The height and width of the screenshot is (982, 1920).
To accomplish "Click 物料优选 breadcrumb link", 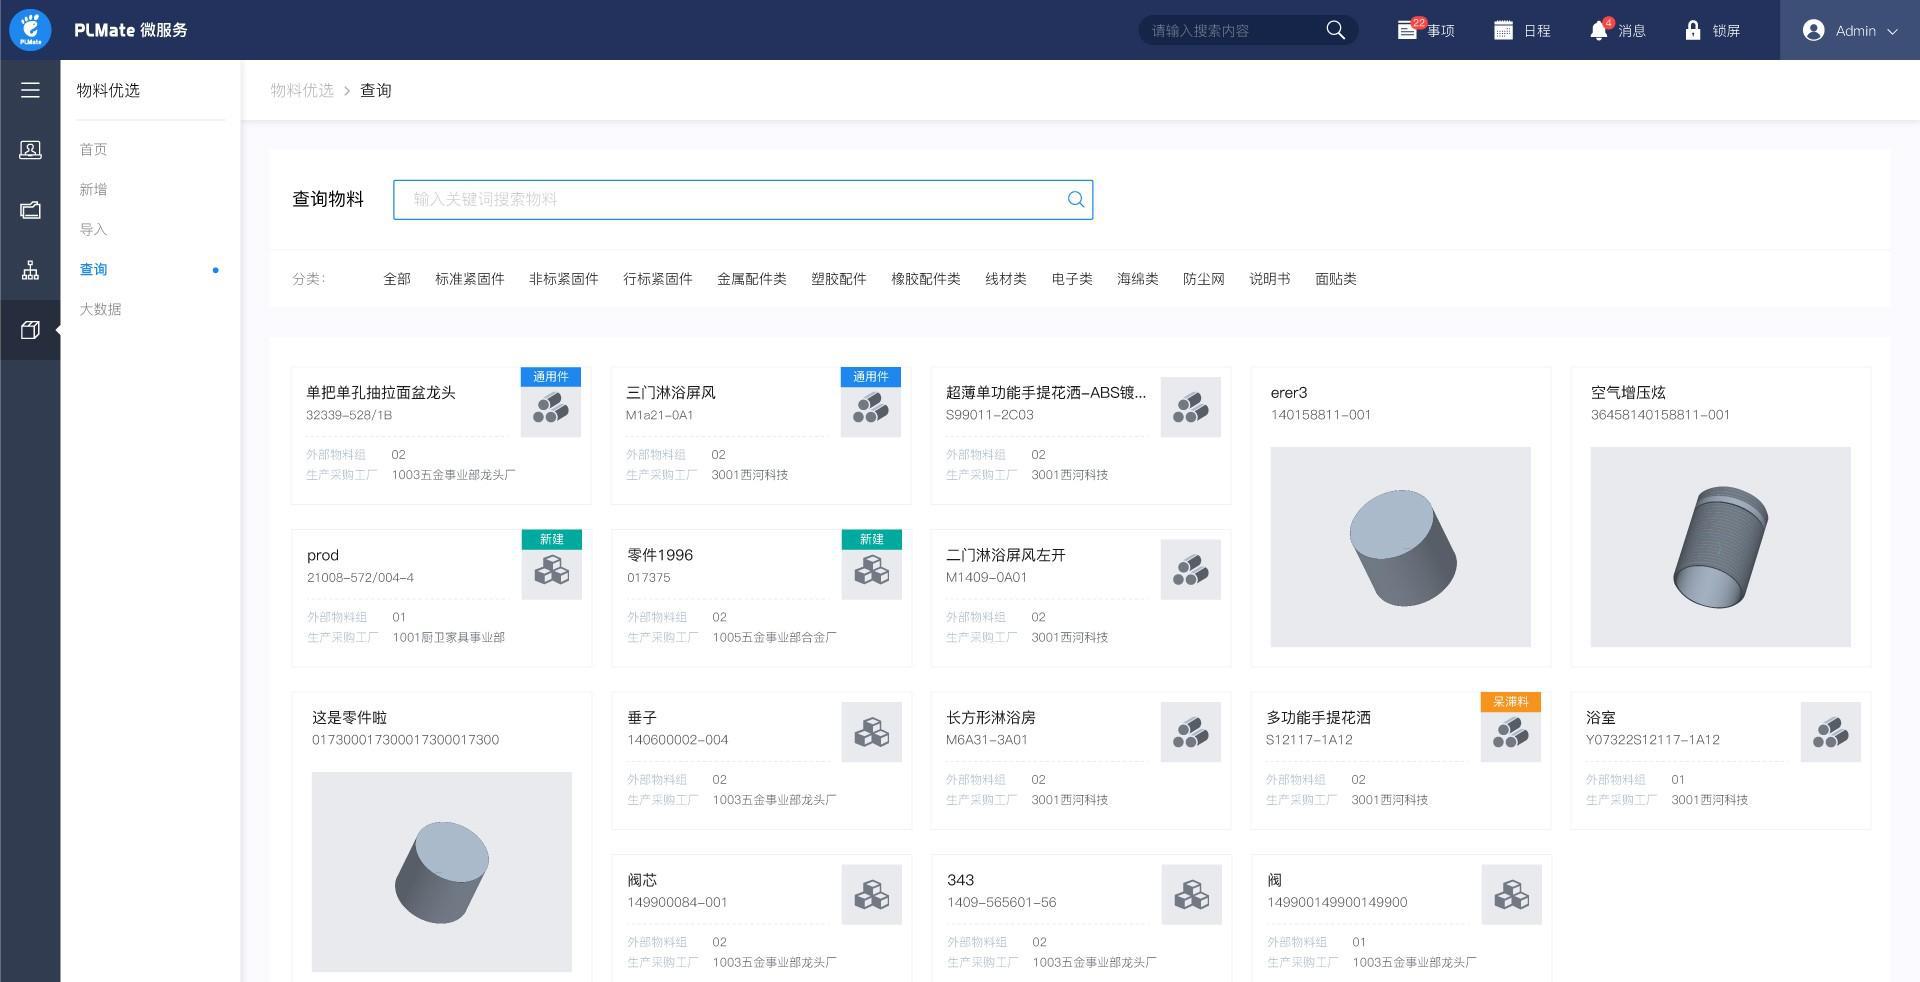I will coord(302,91).
